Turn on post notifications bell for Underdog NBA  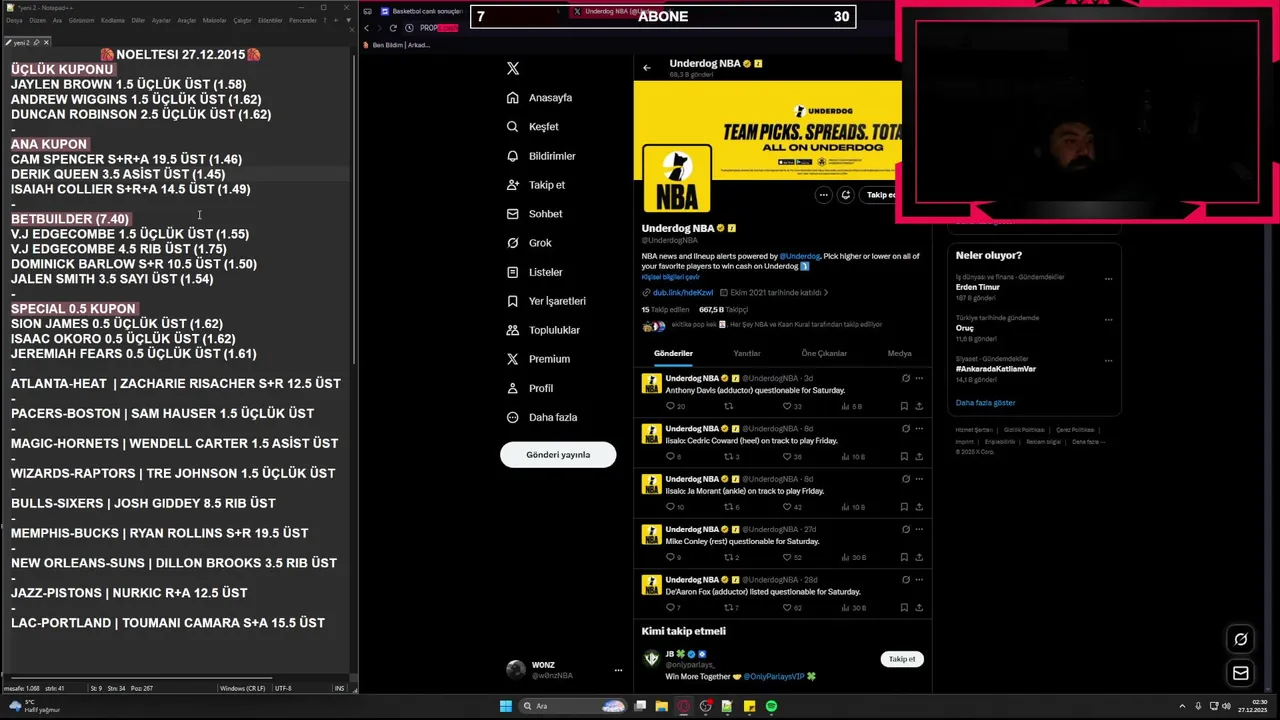(x=846, y=195)
